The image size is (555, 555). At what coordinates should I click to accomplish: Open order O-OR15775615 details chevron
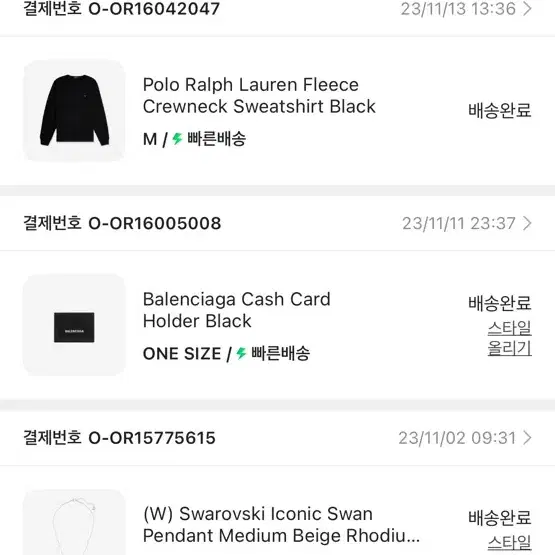pos(527,438)
